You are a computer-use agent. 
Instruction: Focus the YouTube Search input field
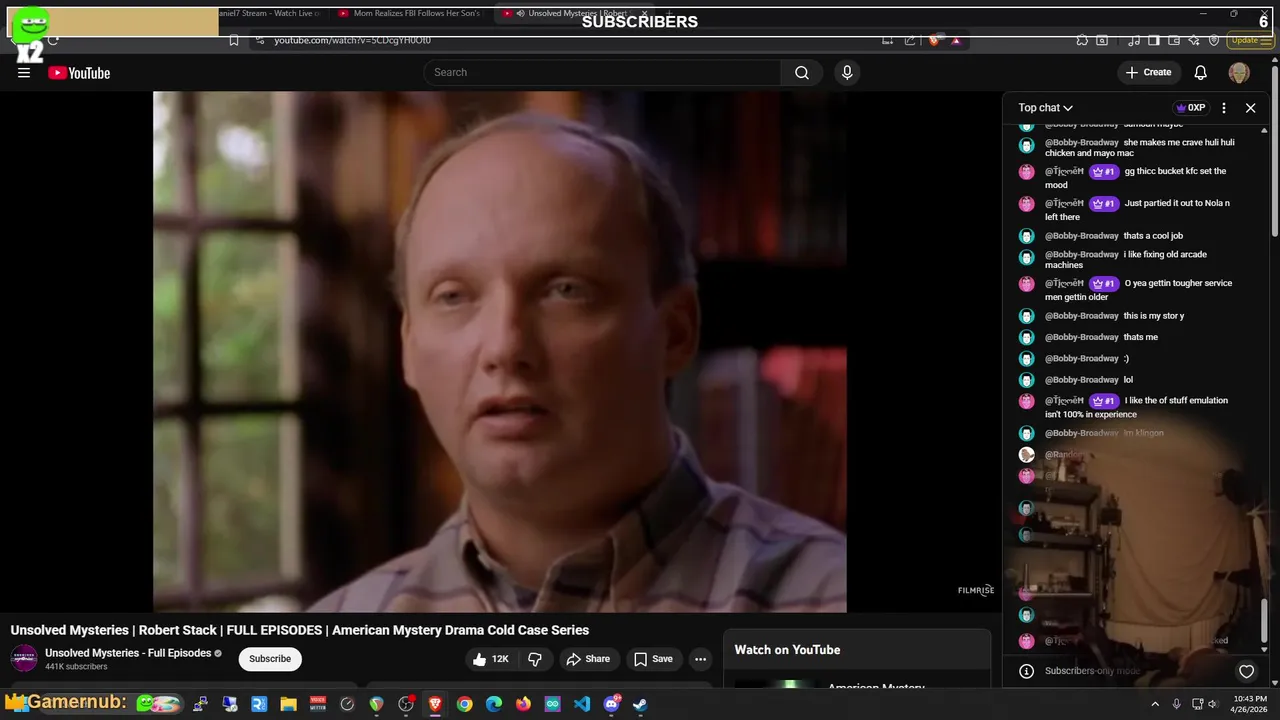pos(602,72)
